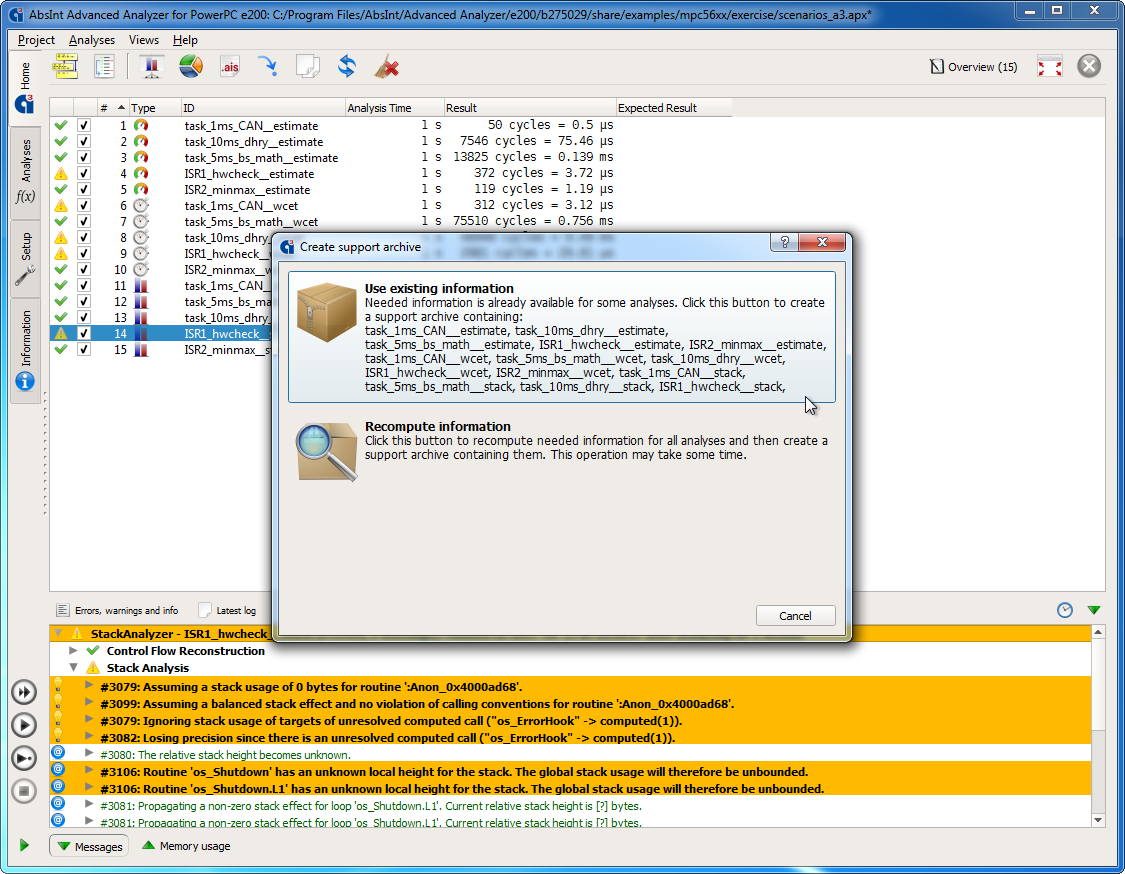Click the small green play arrow at bottom left
The height and width of the screenshot is (874, 1125).
coord(24,845)
